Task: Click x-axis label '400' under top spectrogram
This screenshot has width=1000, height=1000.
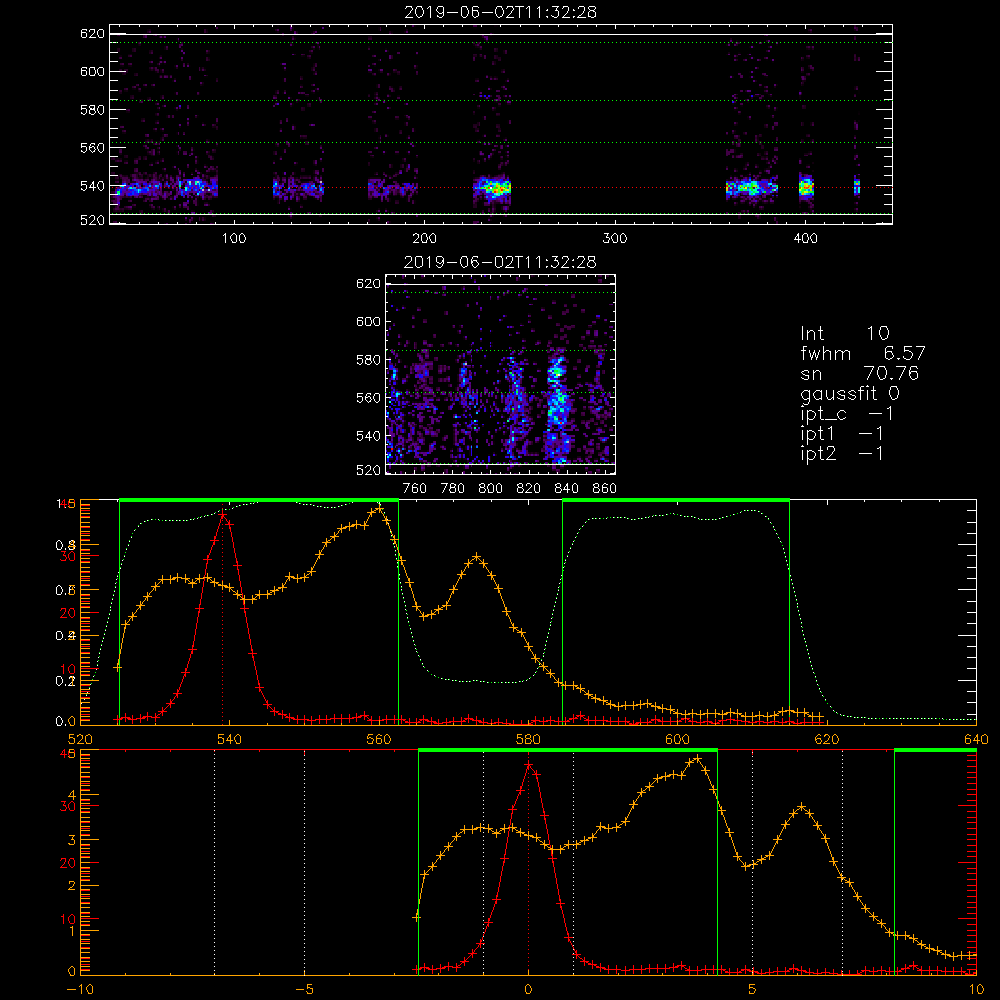Action: (805, 239)
